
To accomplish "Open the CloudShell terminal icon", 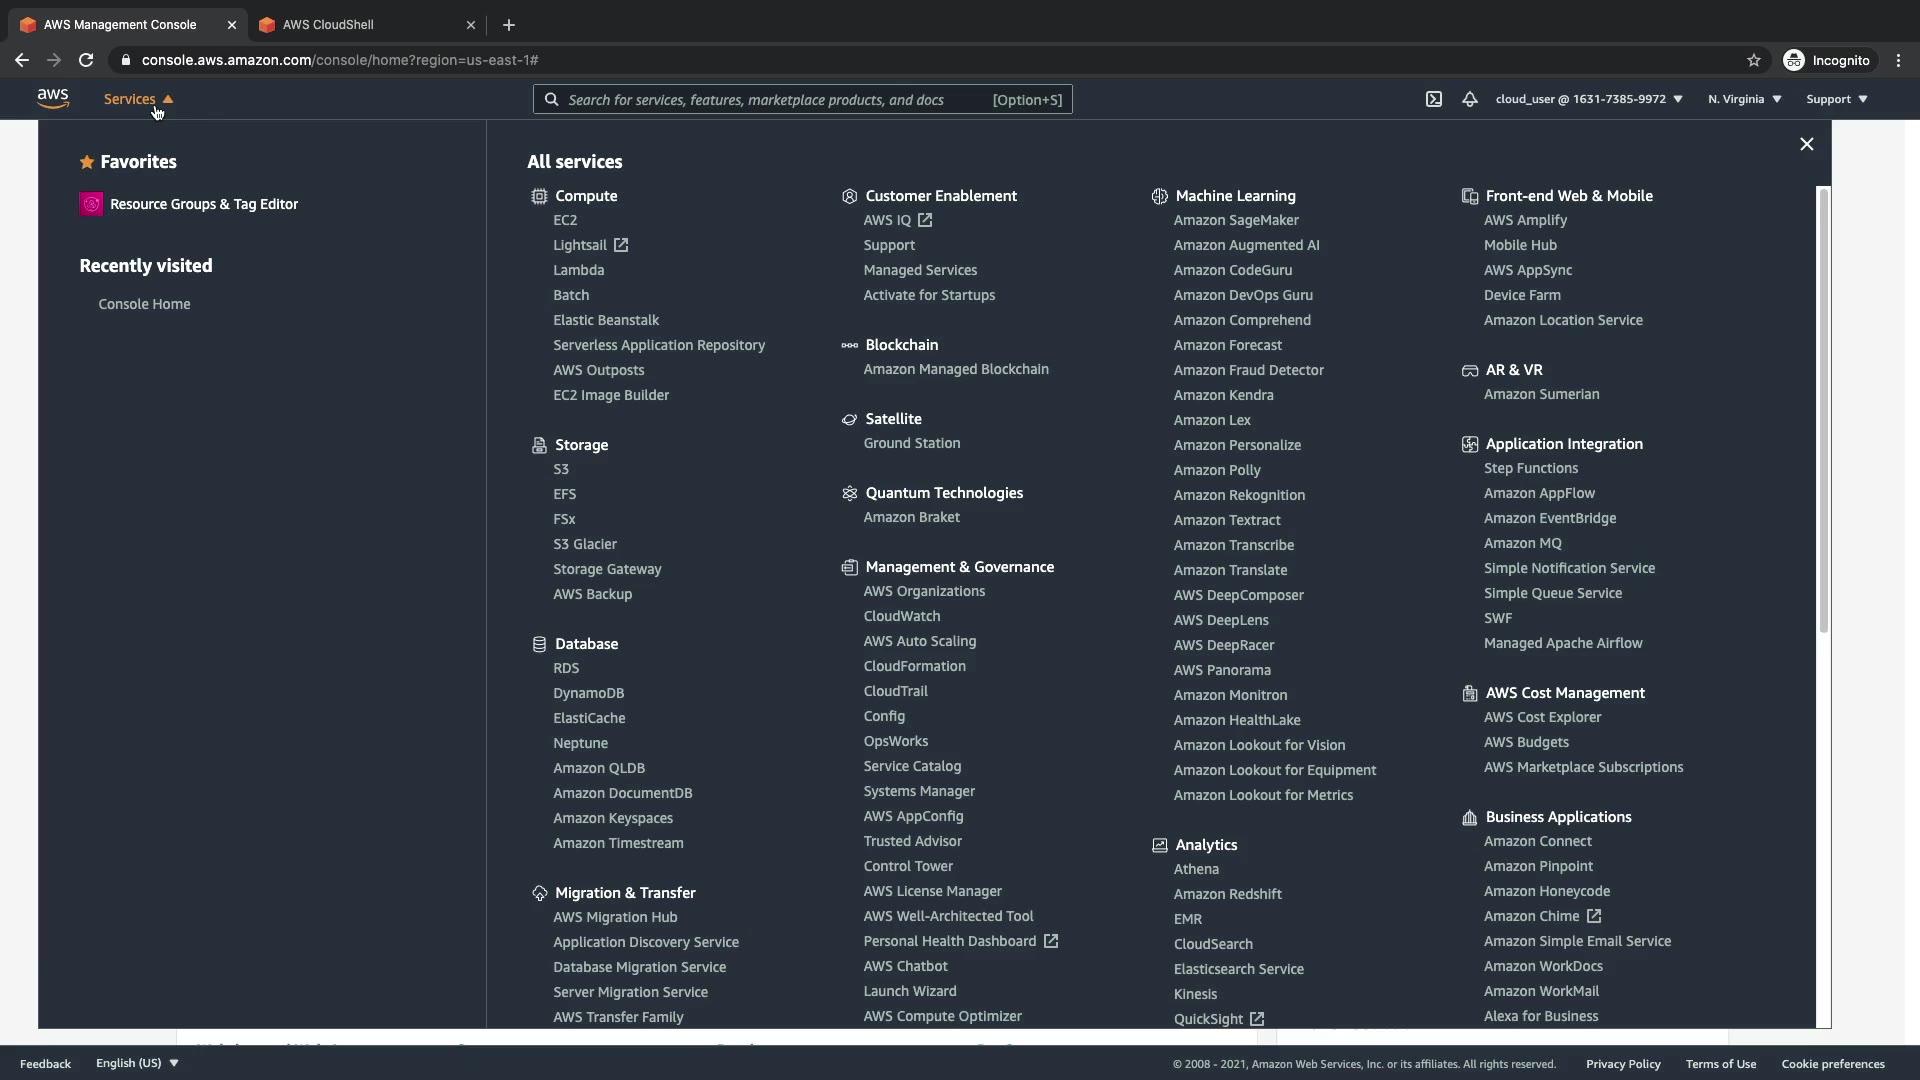I will click(1433, 99).
